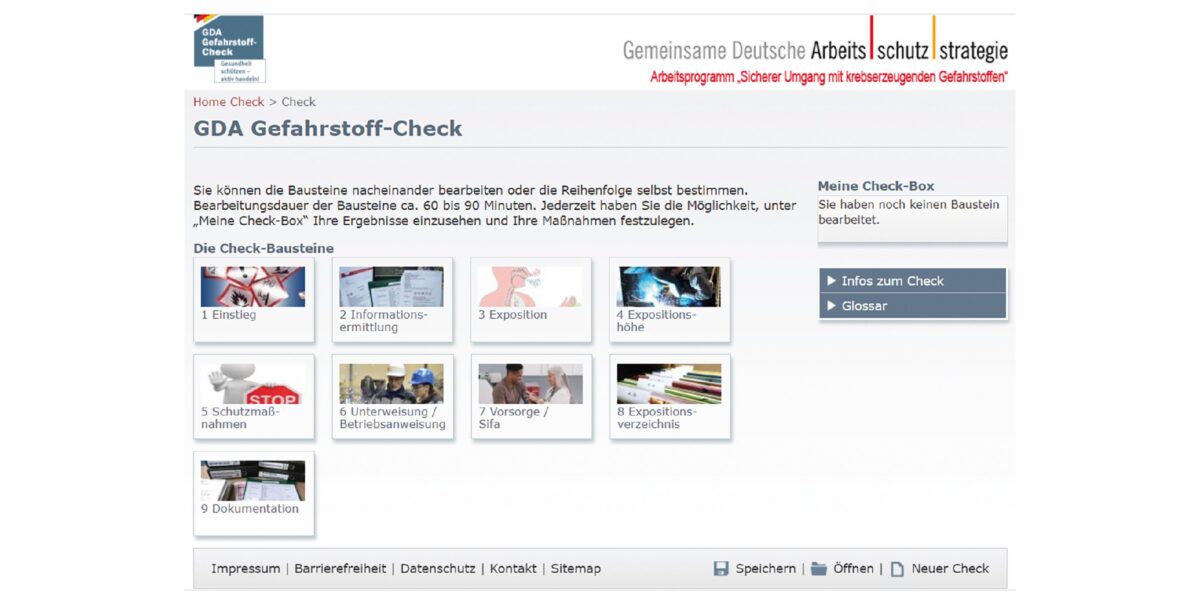Open the Barrierefreiheit footer link

[340, 569]
